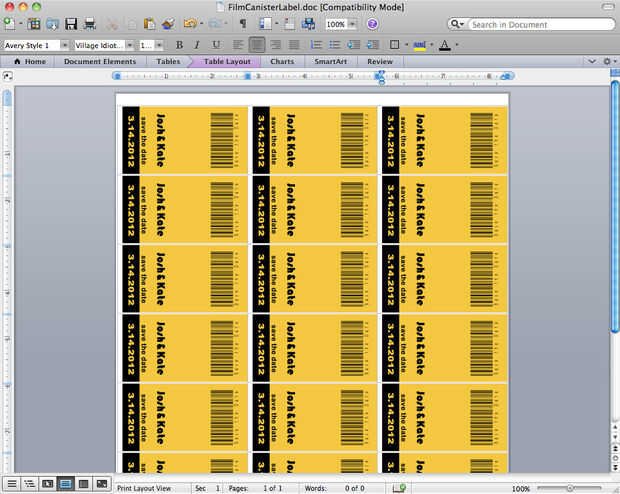Justify the text
This screenshot has width=620, height=494.
(x=294, y=45)
